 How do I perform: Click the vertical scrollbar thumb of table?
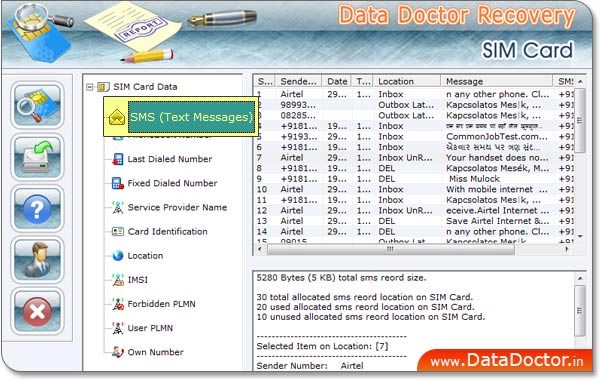pyautogui.click(x=580, y=121)
